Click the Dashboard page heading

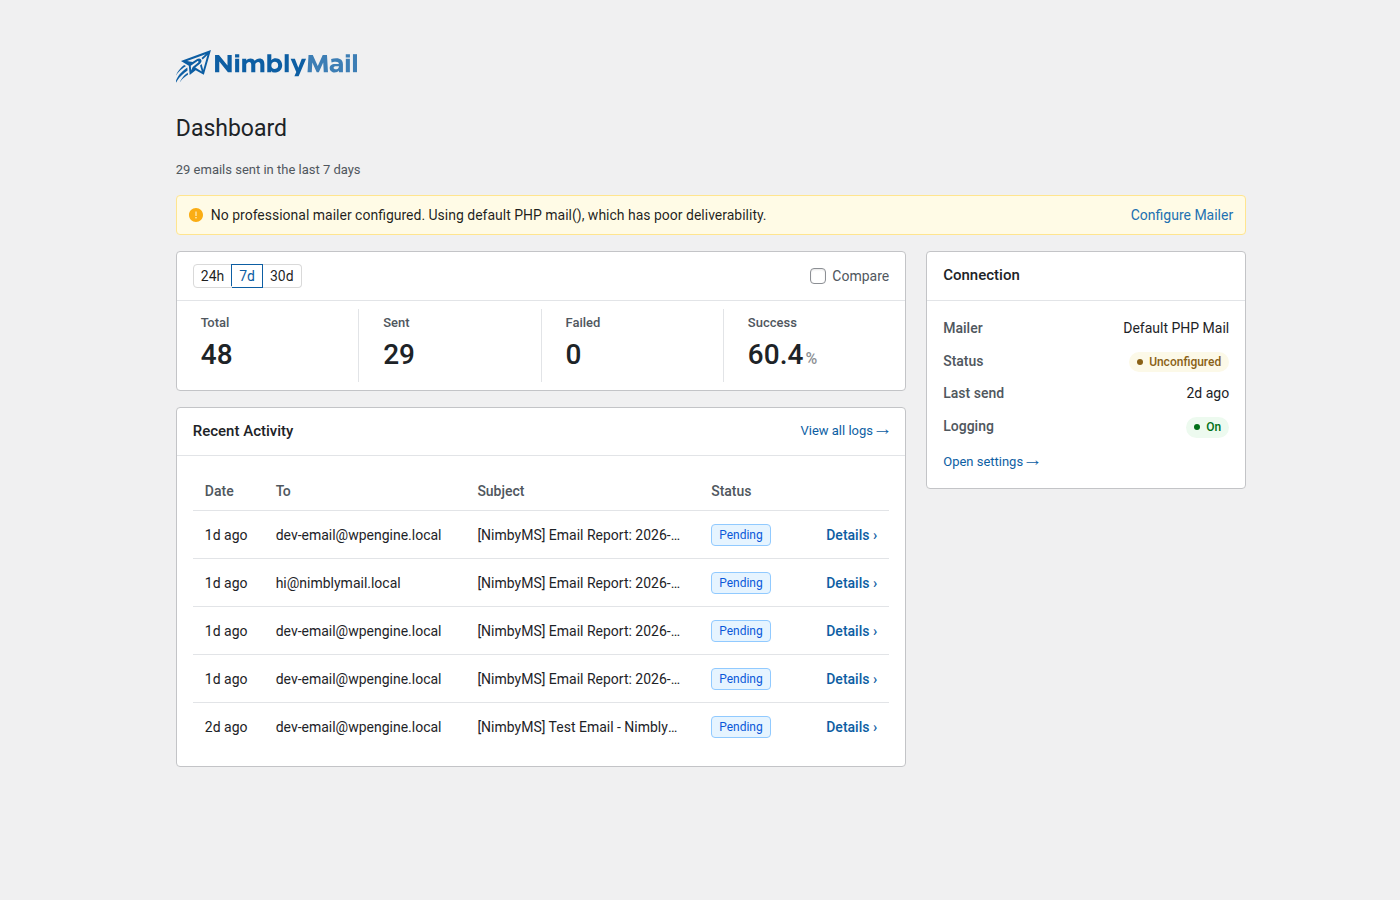[x=231, y=128]
